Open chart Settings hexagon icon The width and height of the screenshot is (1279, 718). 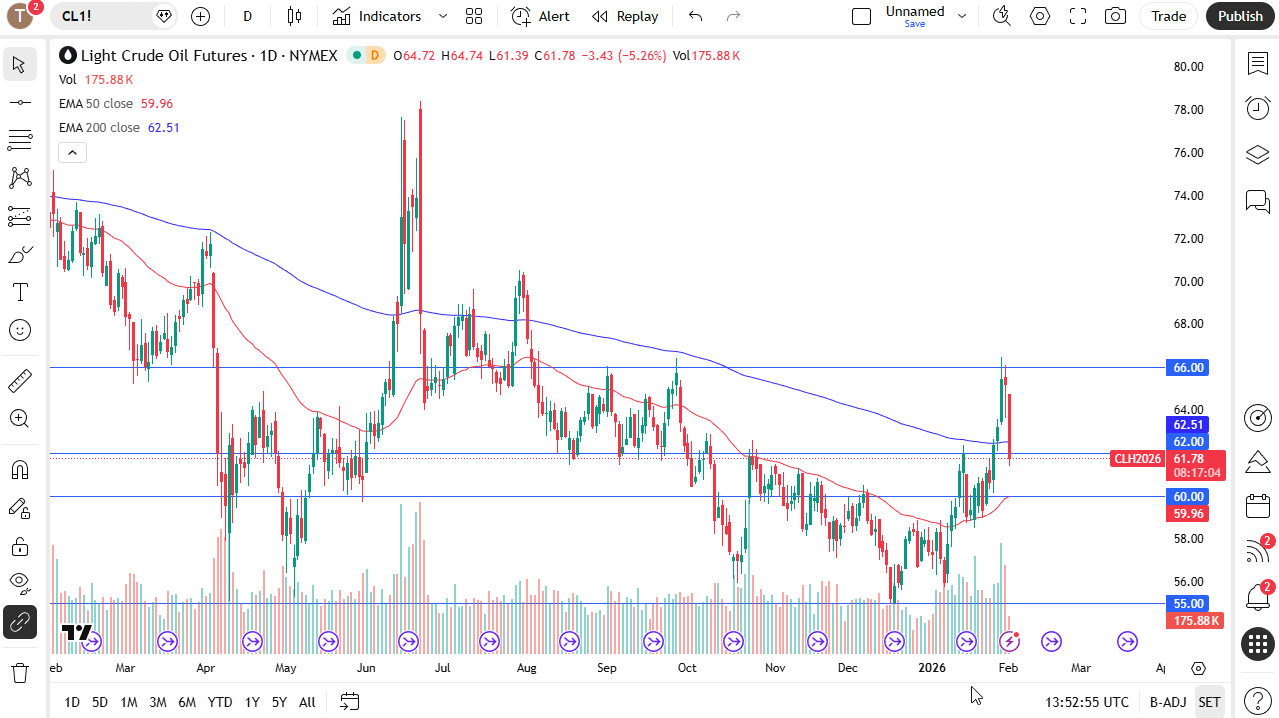pyautogui.click(x=1040, y=16)
